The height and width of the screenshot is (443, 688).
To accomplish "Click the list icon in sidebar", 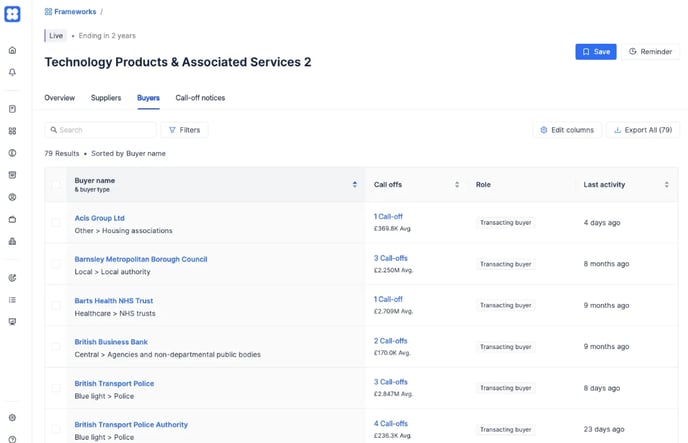I will click(12, 300).
